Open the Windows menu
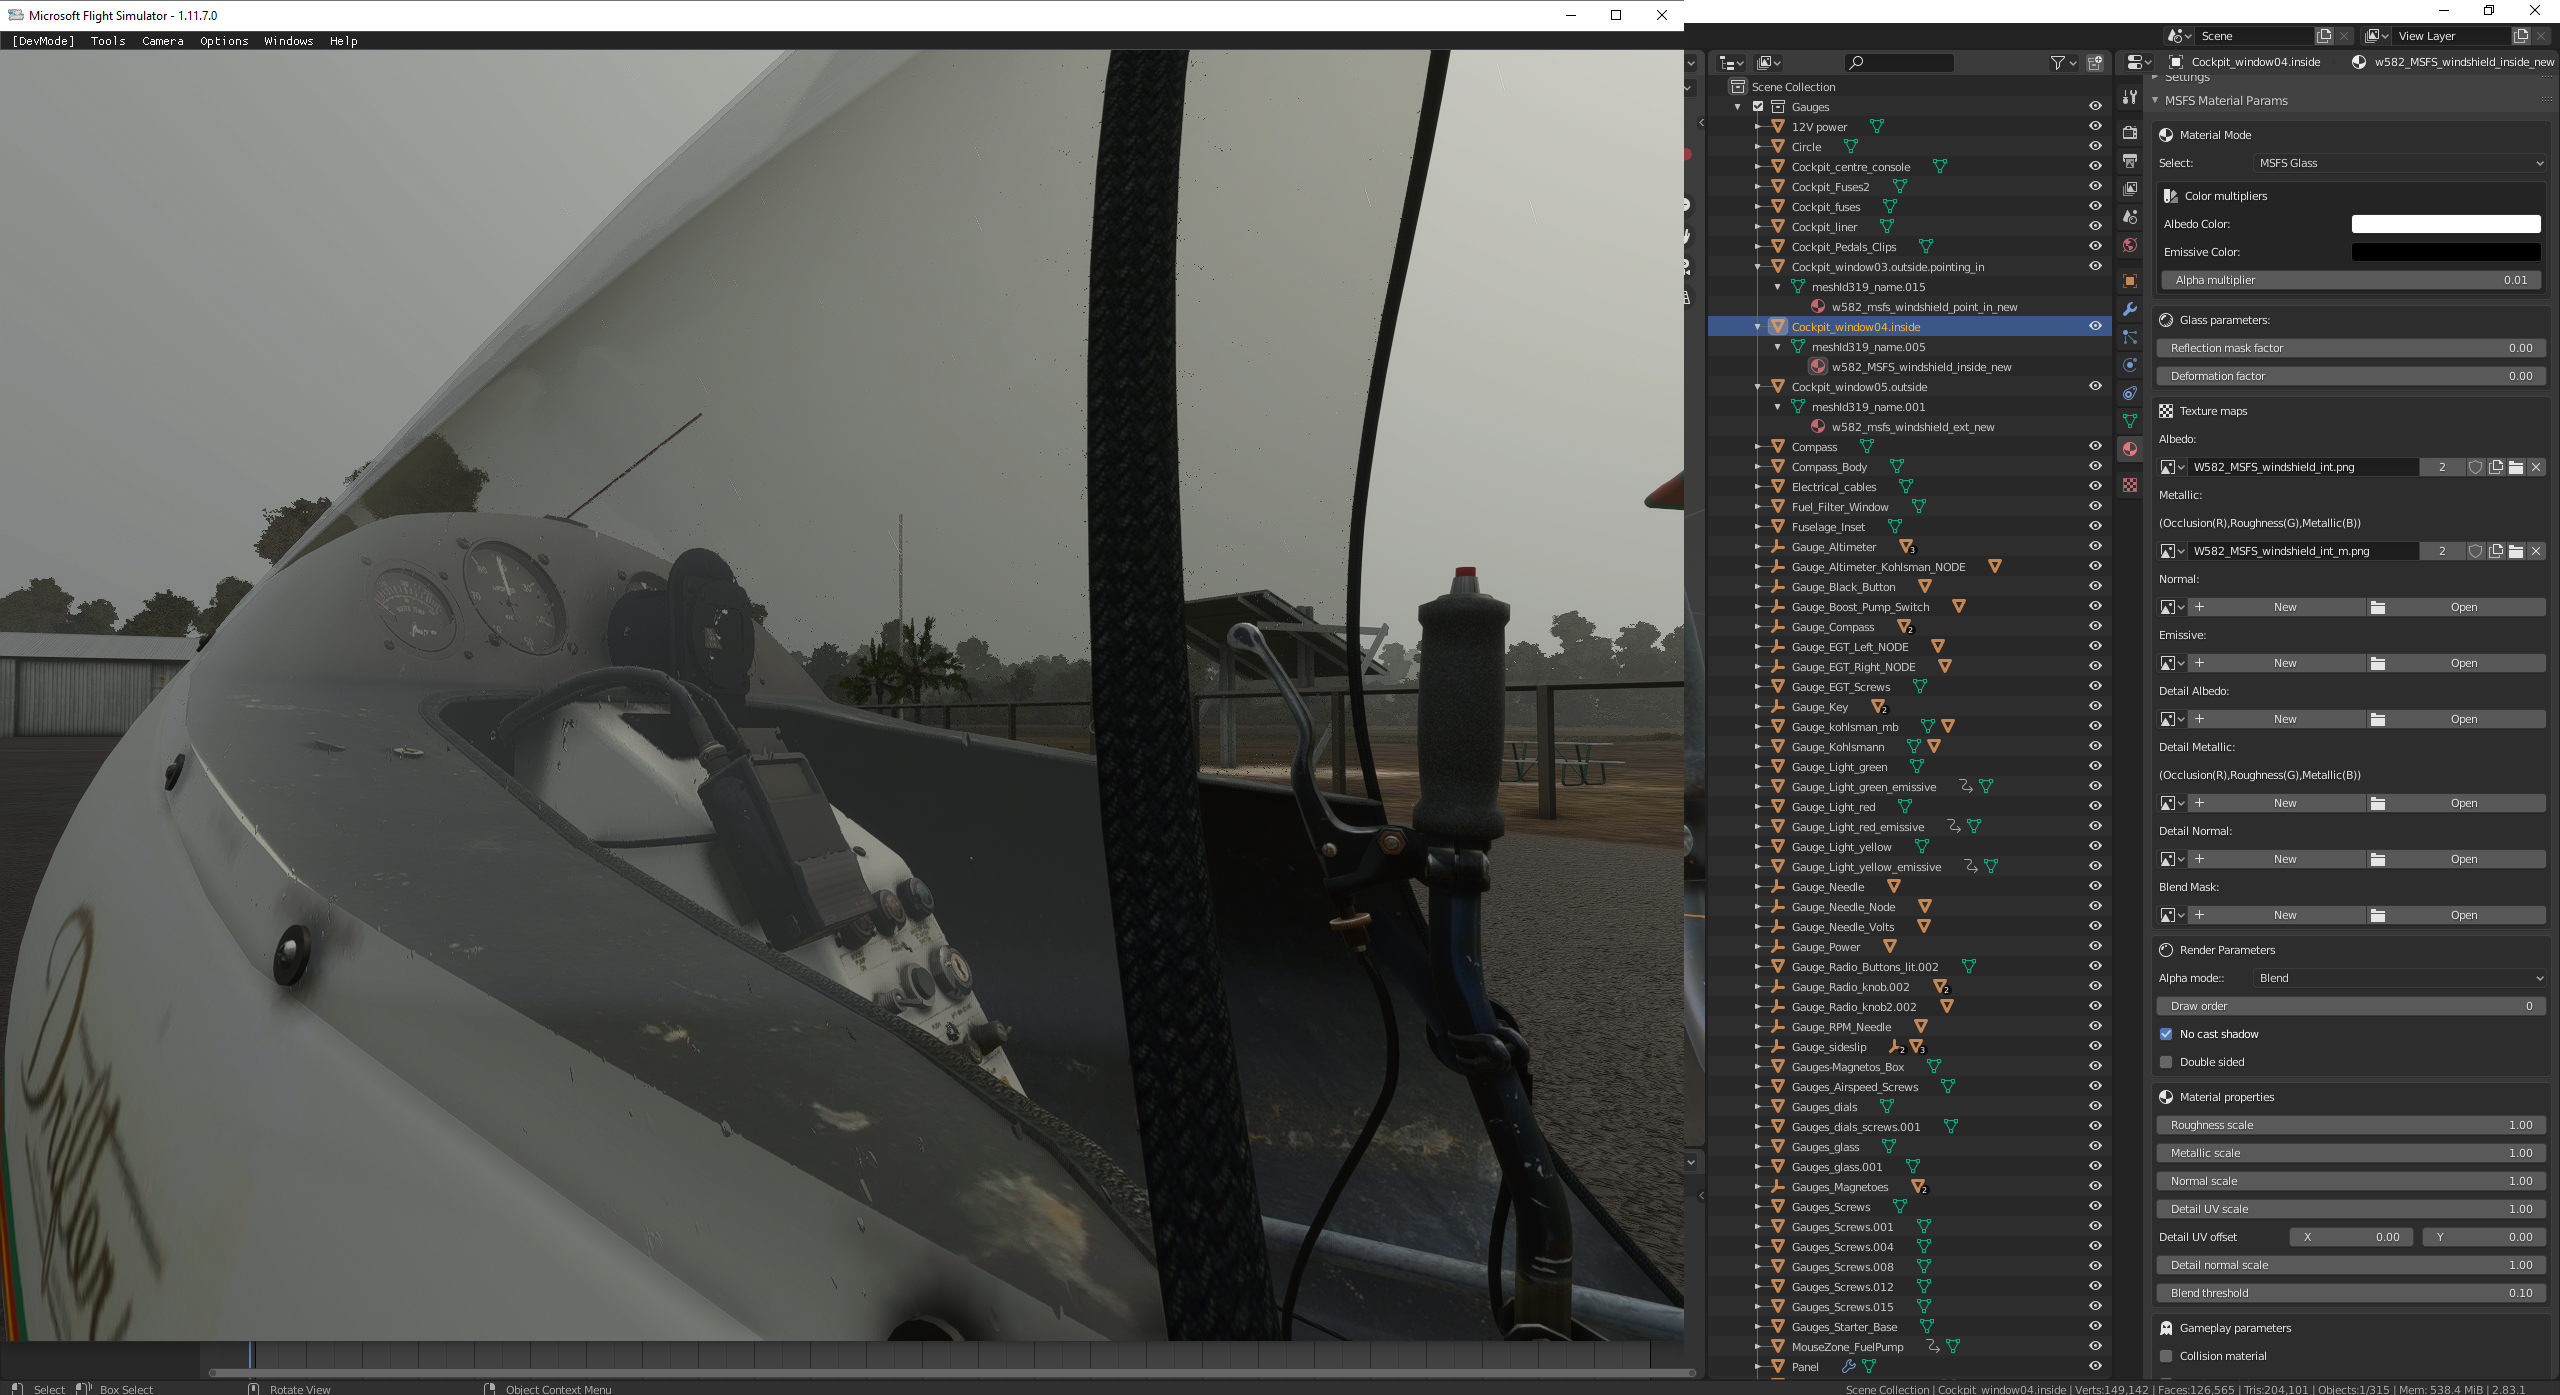2560x1395 pixels. [x=289, y=41]
